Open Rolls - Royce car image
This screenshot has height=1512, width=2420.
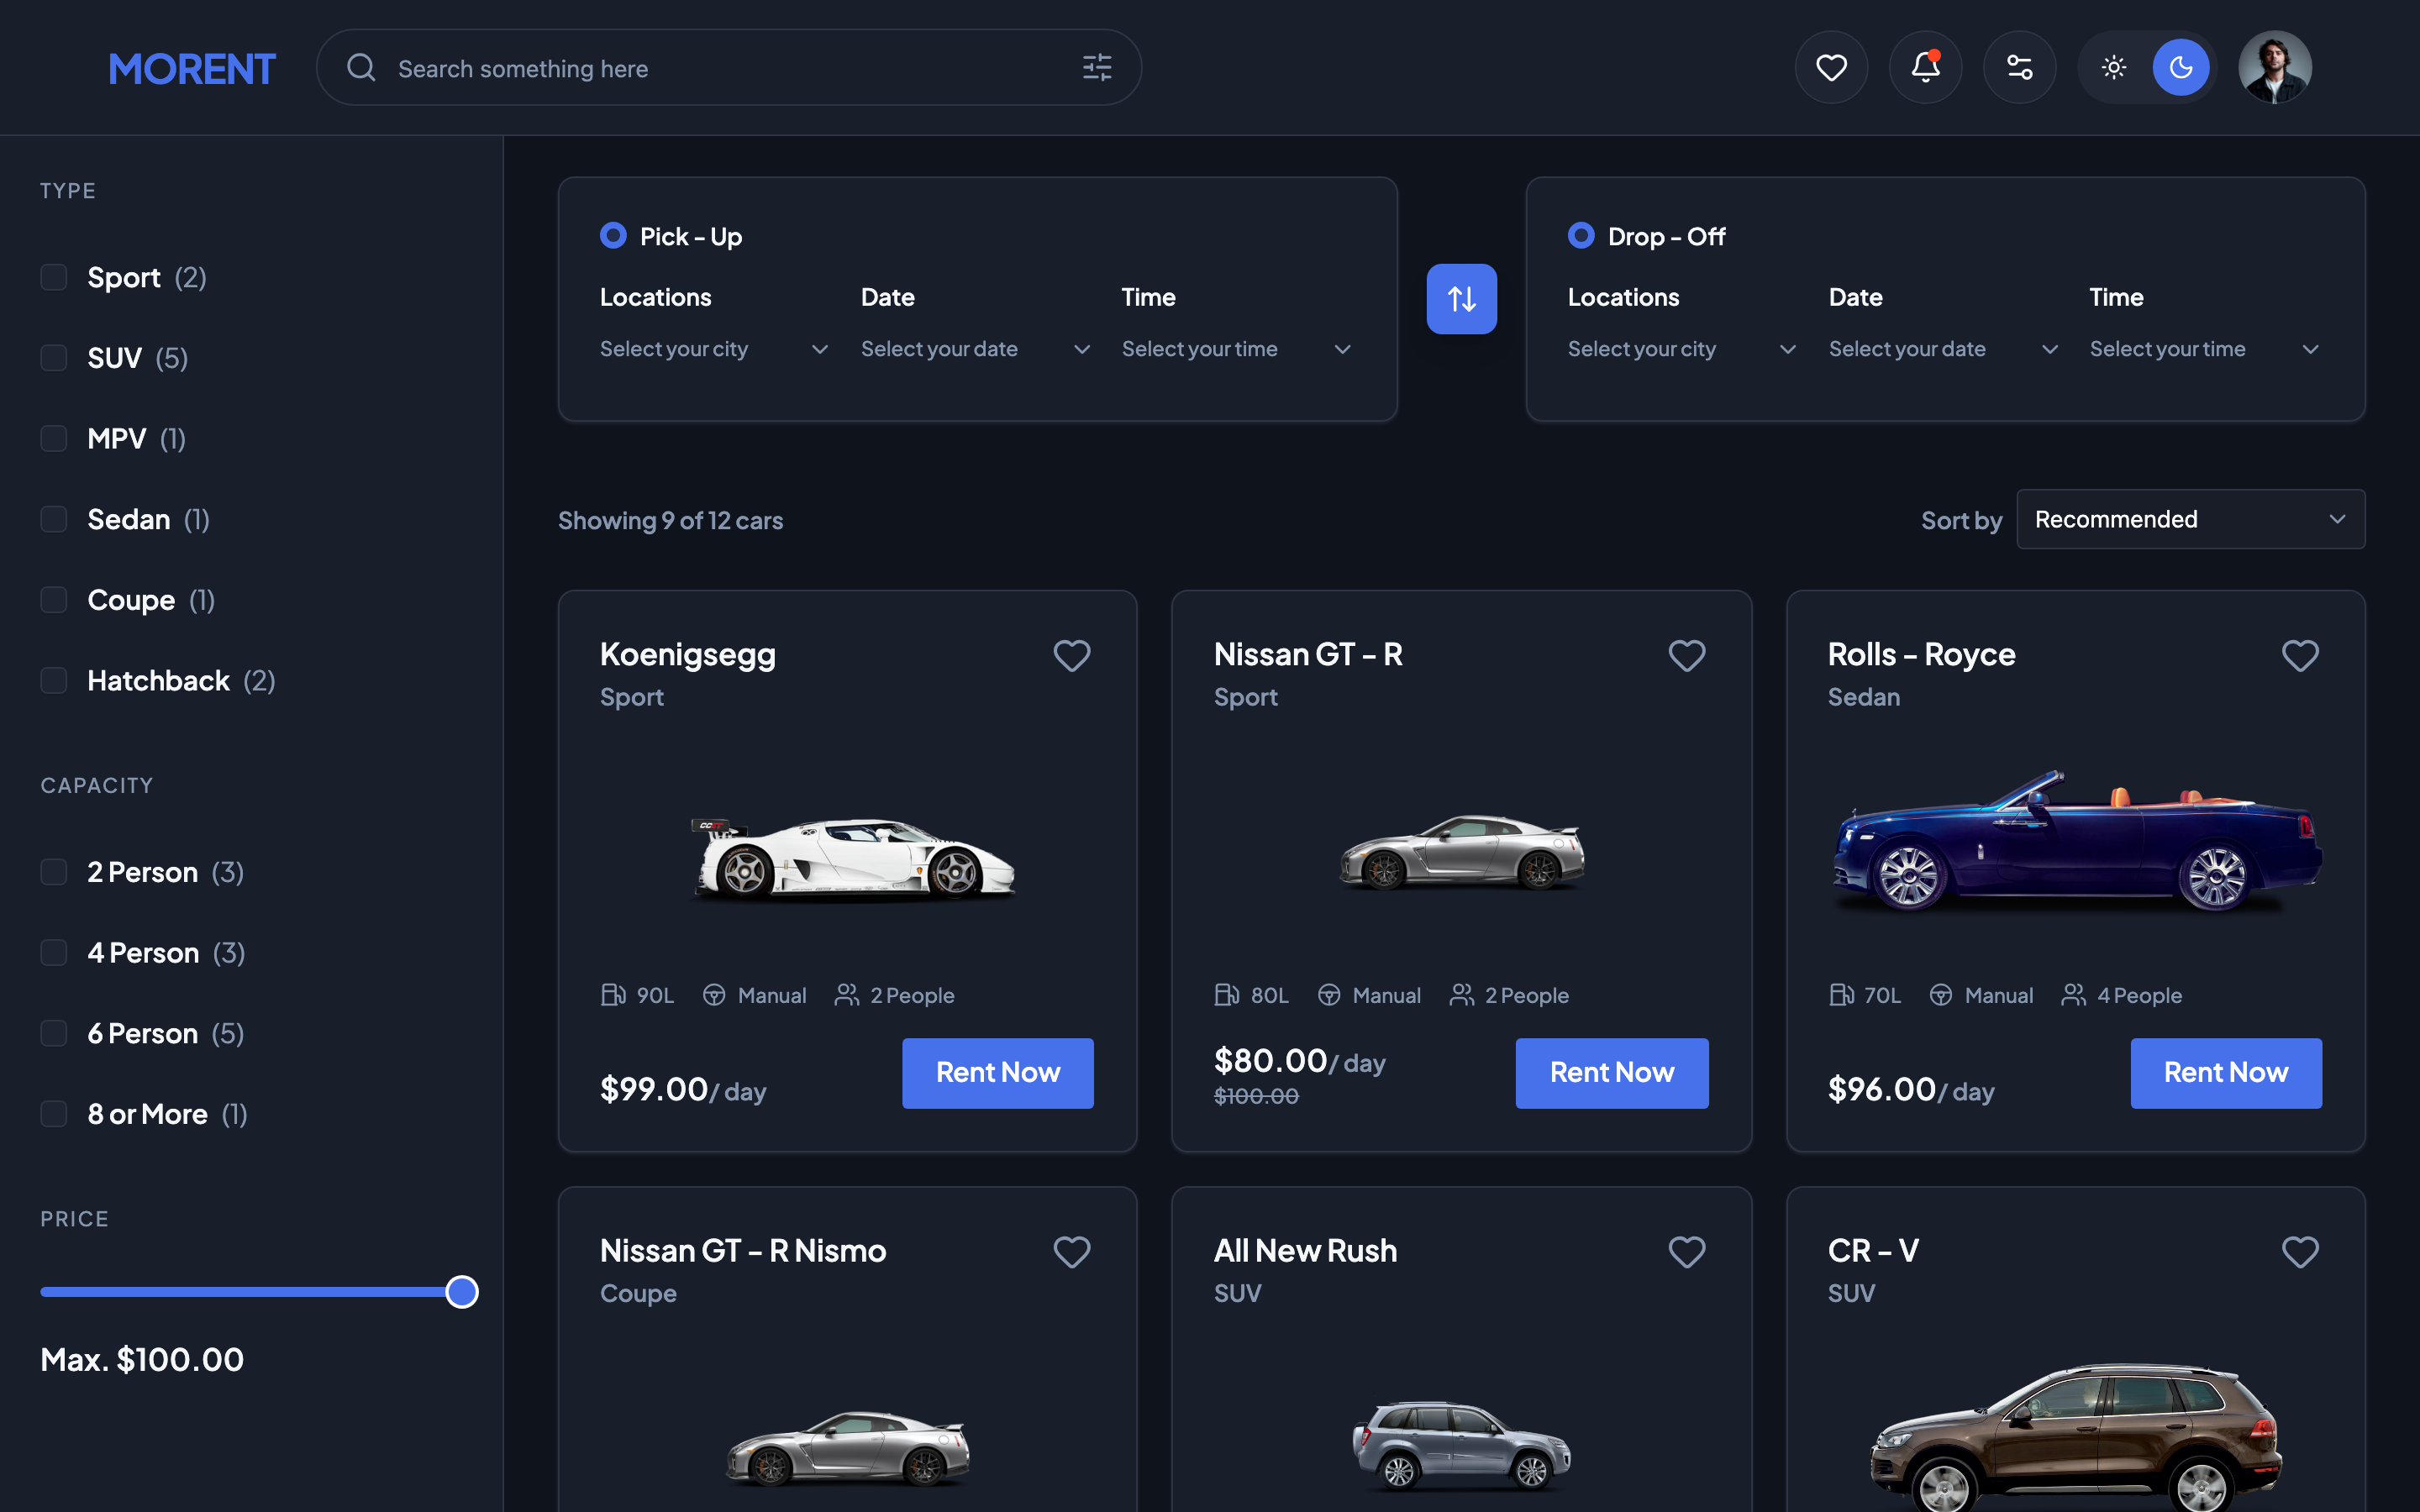[x=2077, y=840]
